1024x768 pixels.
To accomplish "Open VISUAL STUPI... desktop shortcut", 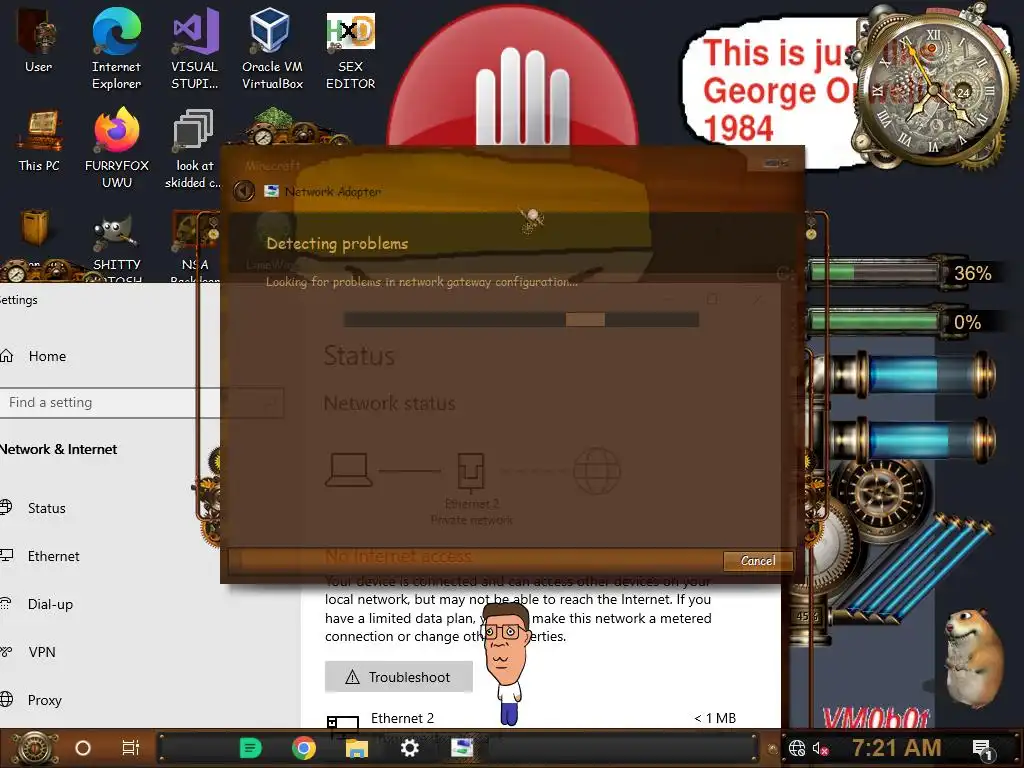I will click(x=195, y=49).
